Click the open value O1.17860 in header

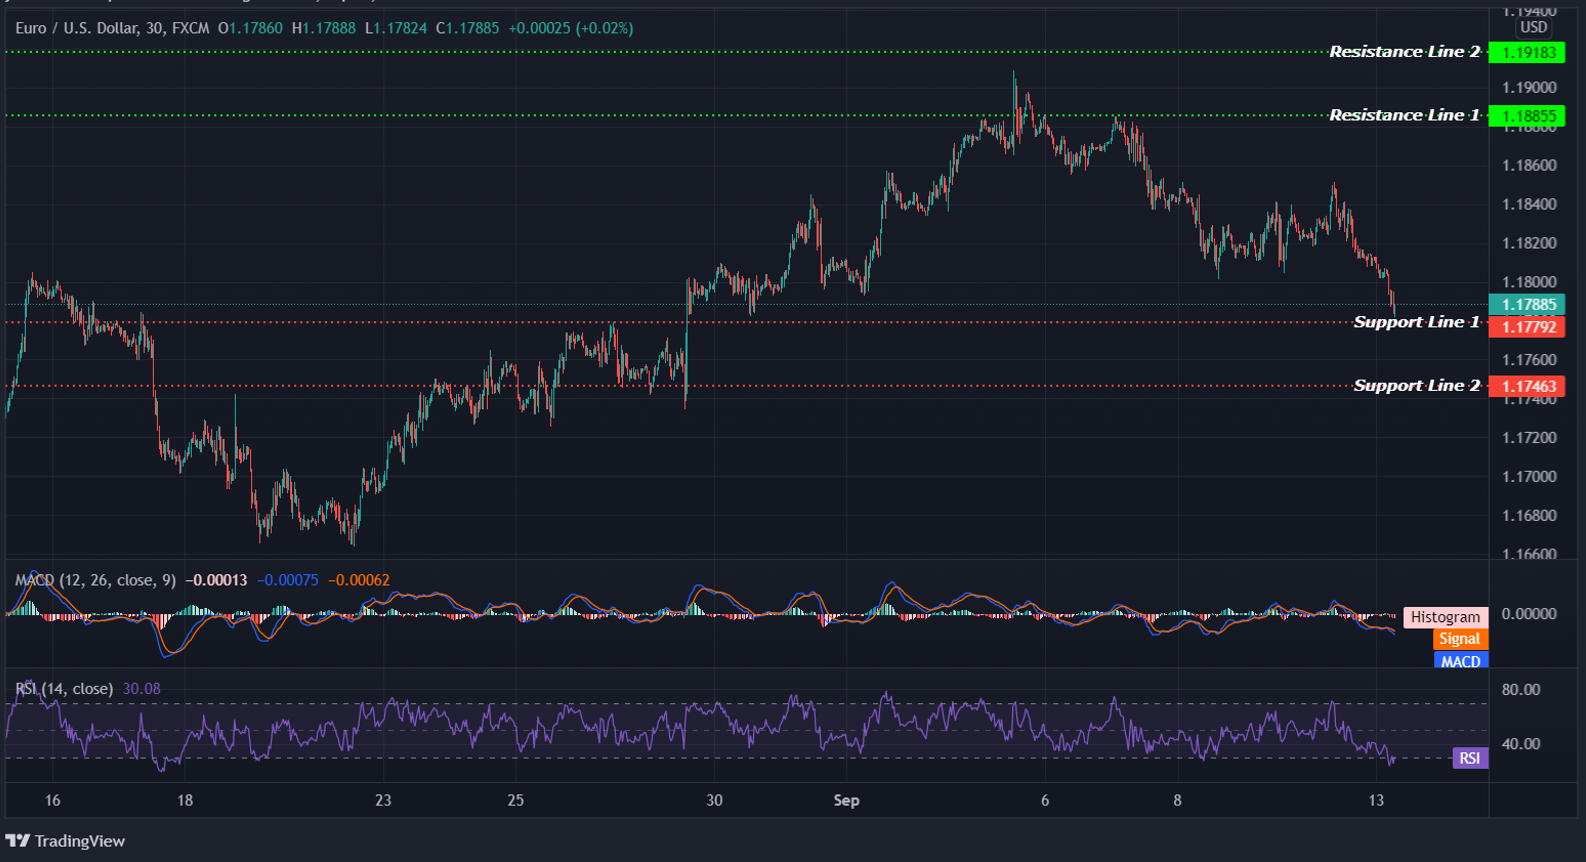(x=250, y=28)
